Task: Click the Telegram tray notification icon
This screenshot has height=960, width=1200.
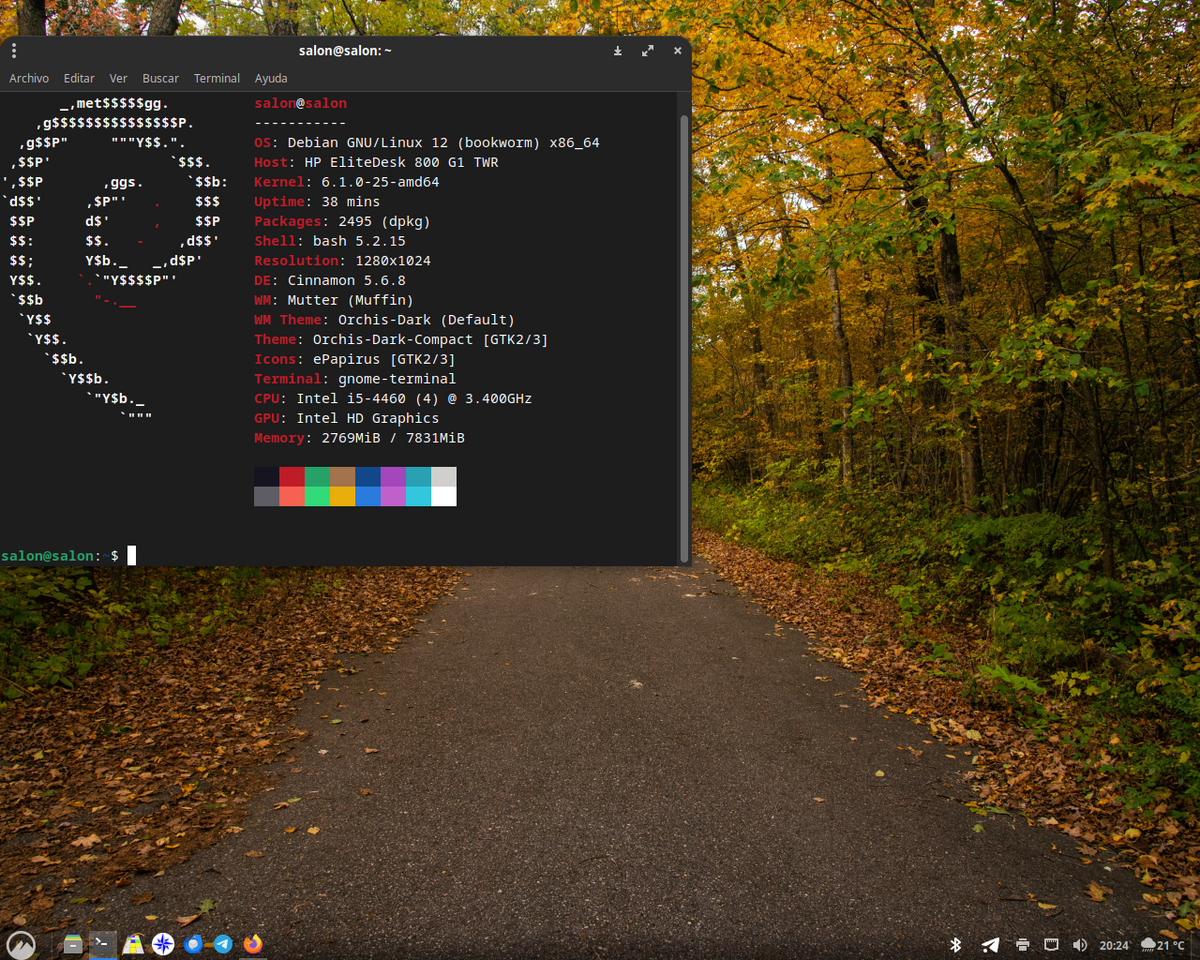Action: coord(990,945)
